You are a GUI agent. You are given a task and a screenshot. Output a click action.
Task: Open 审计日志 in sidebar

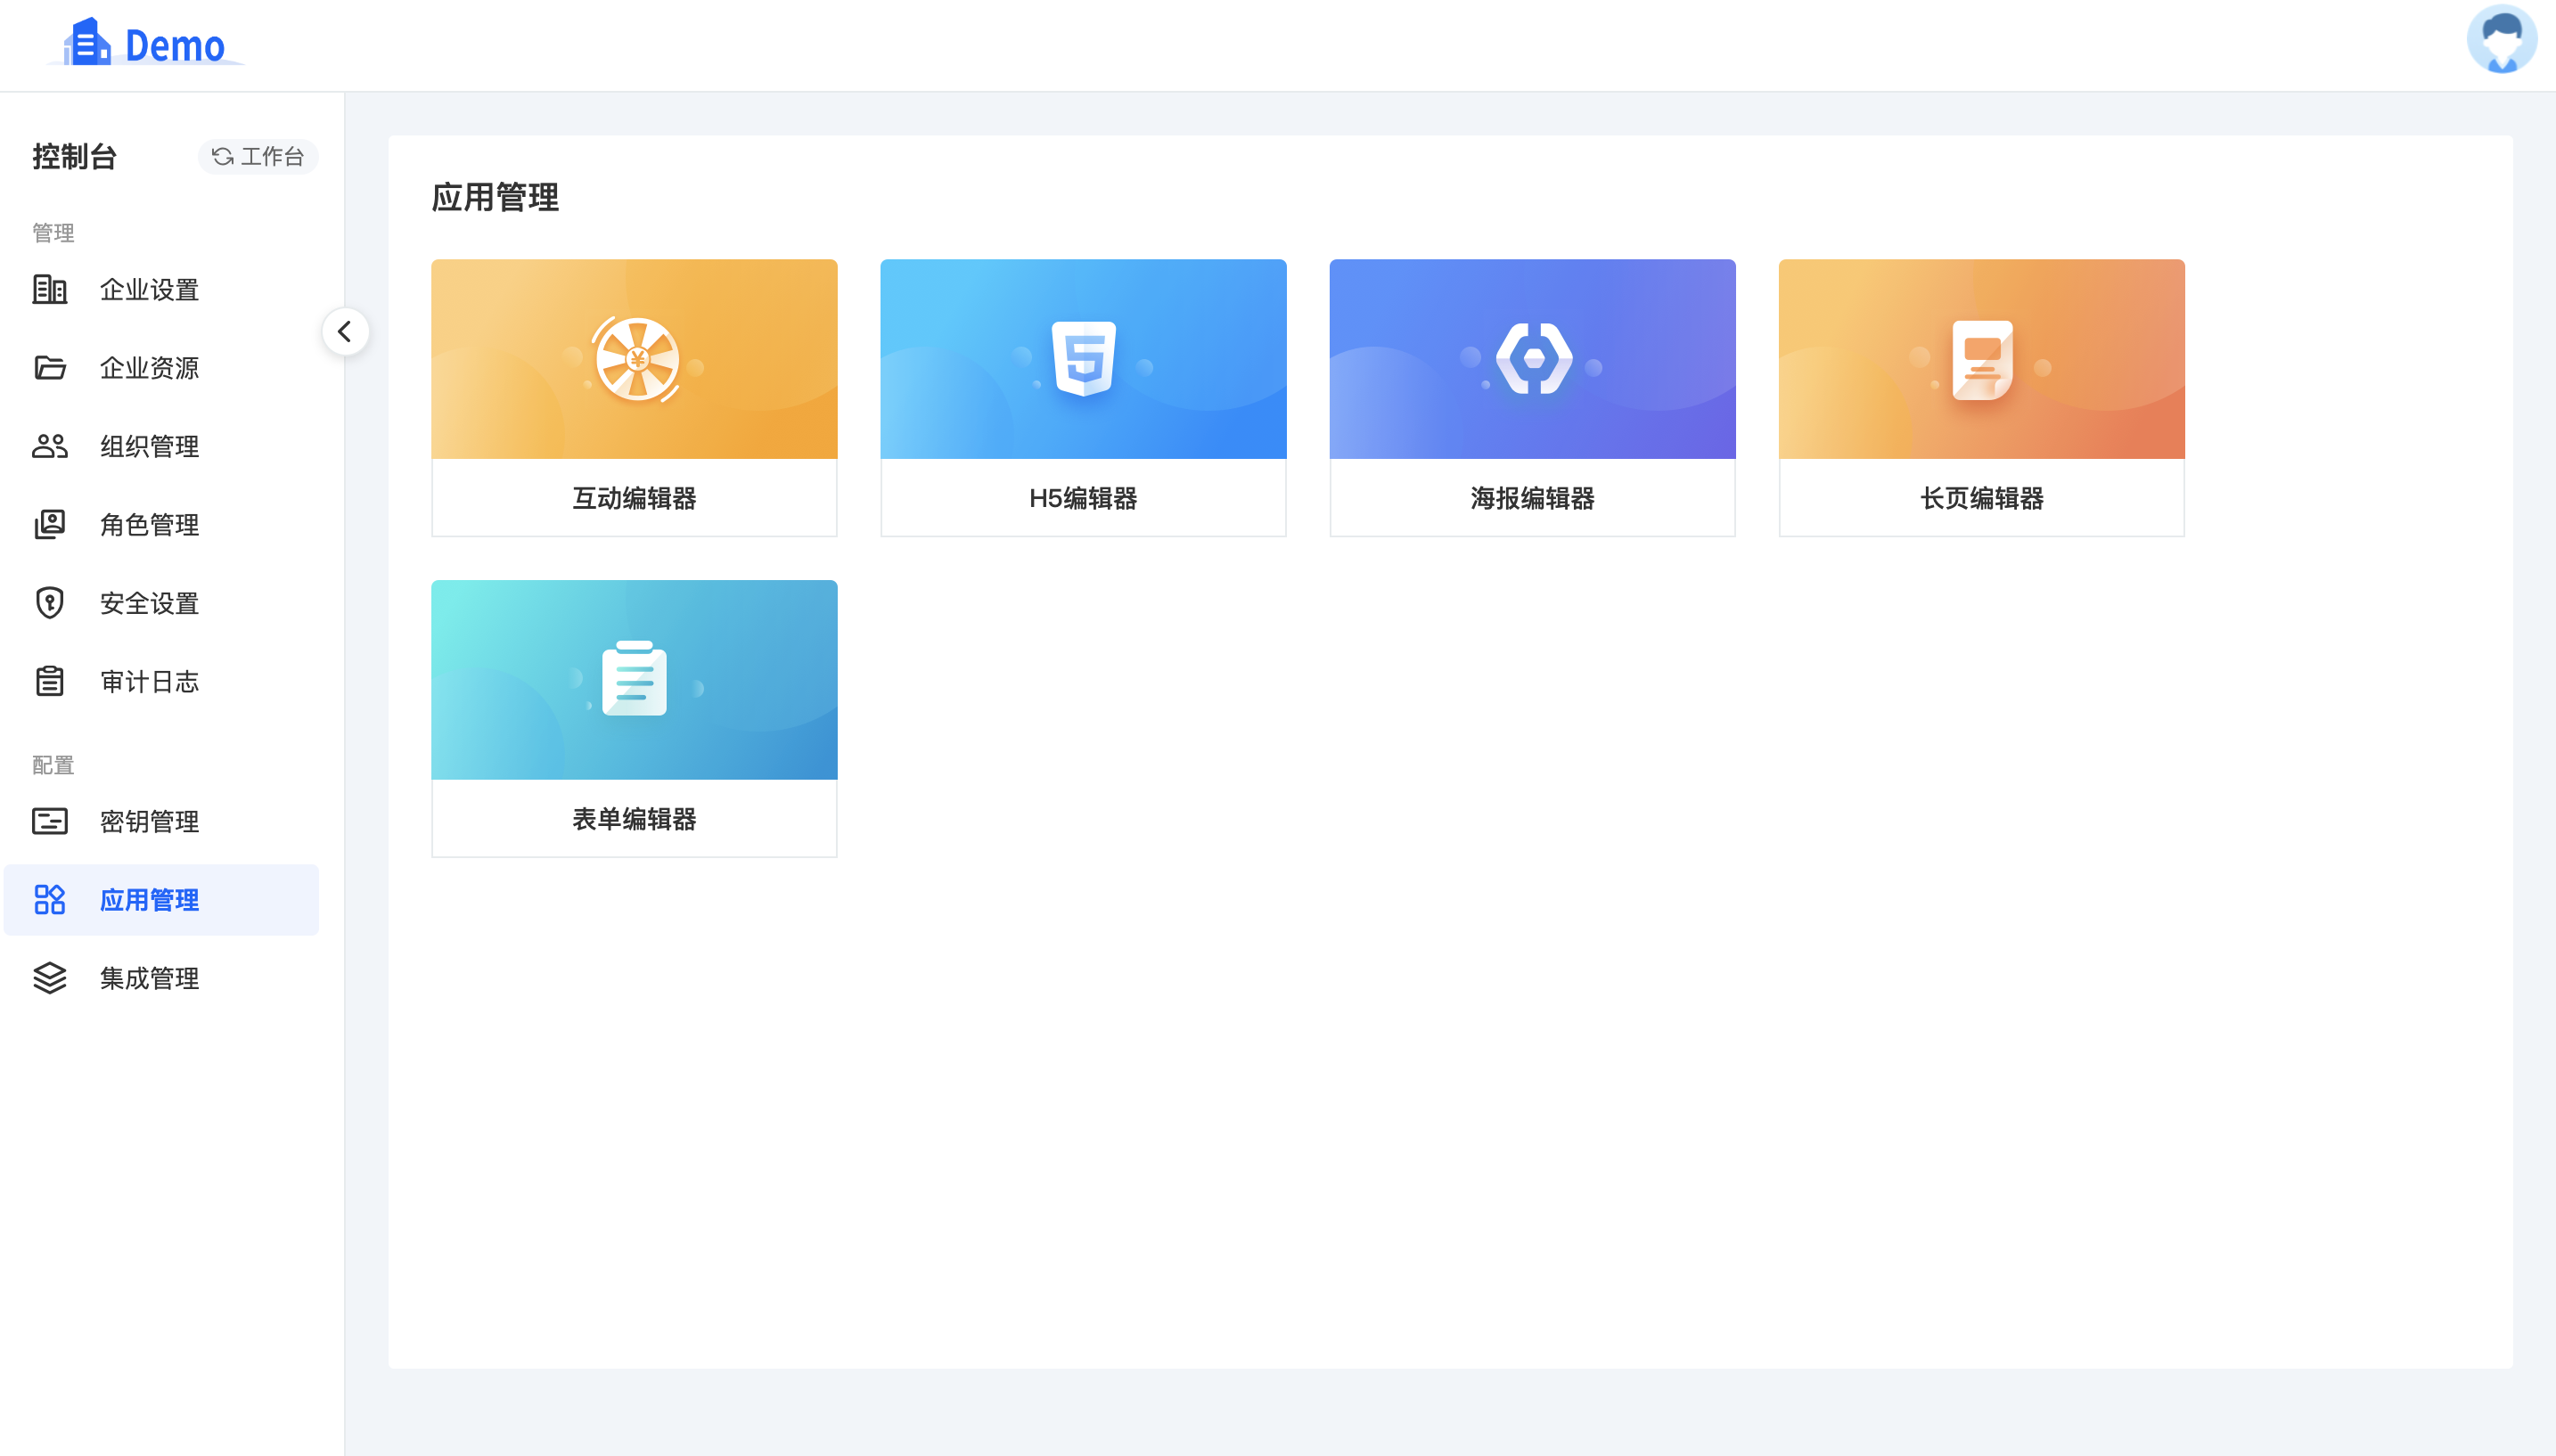161,681
